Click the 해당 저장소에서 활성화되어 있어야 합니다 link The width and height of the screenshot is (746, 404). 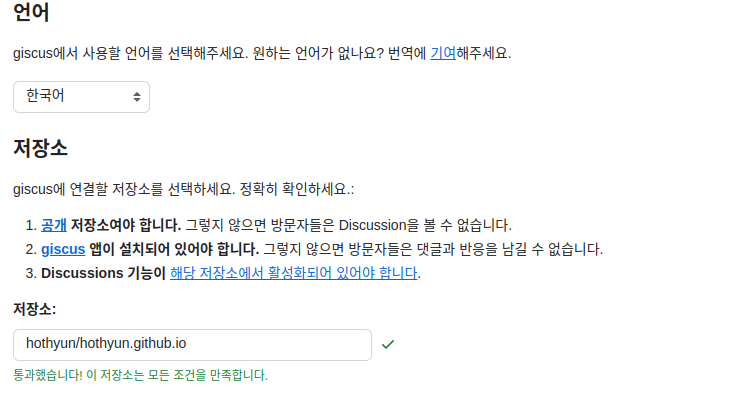pos(294,273)
